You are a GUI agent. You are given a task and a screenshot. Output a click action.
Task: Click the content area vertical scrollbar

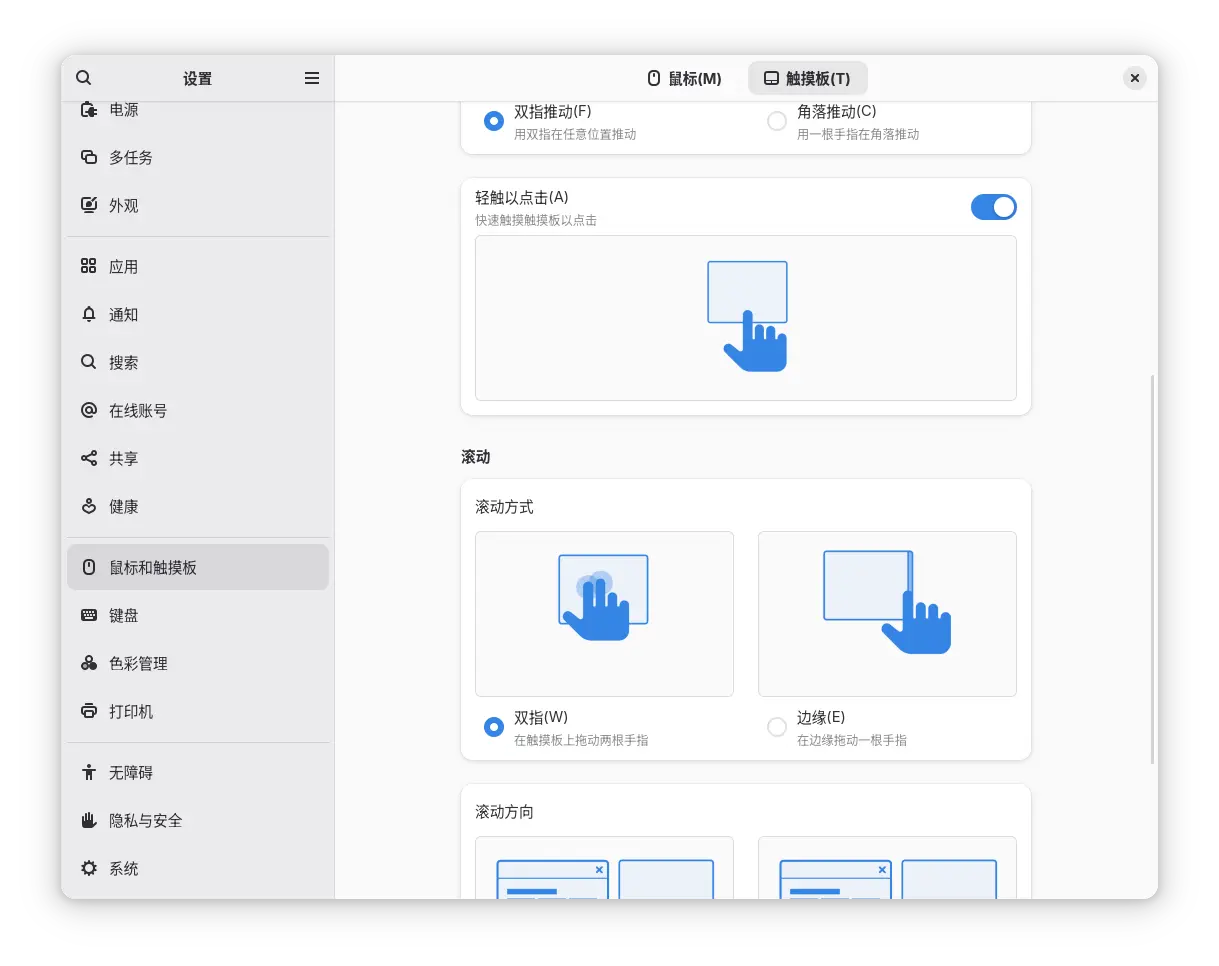[x=1153, y=570]
